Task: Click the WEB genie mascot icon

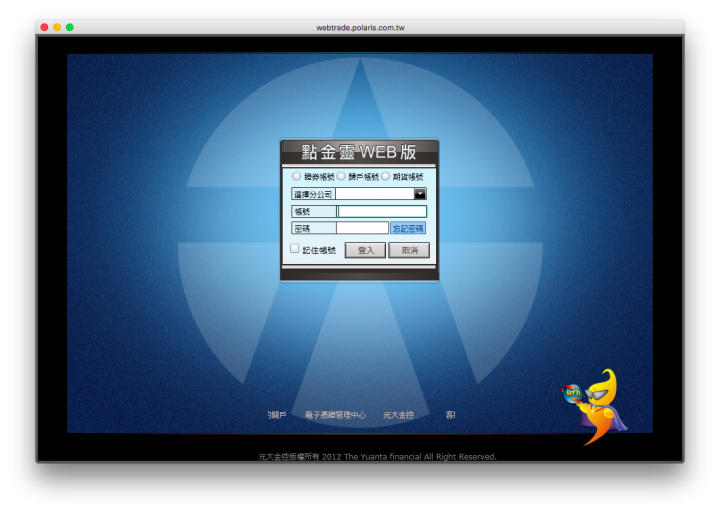Action: pos(595,406)
